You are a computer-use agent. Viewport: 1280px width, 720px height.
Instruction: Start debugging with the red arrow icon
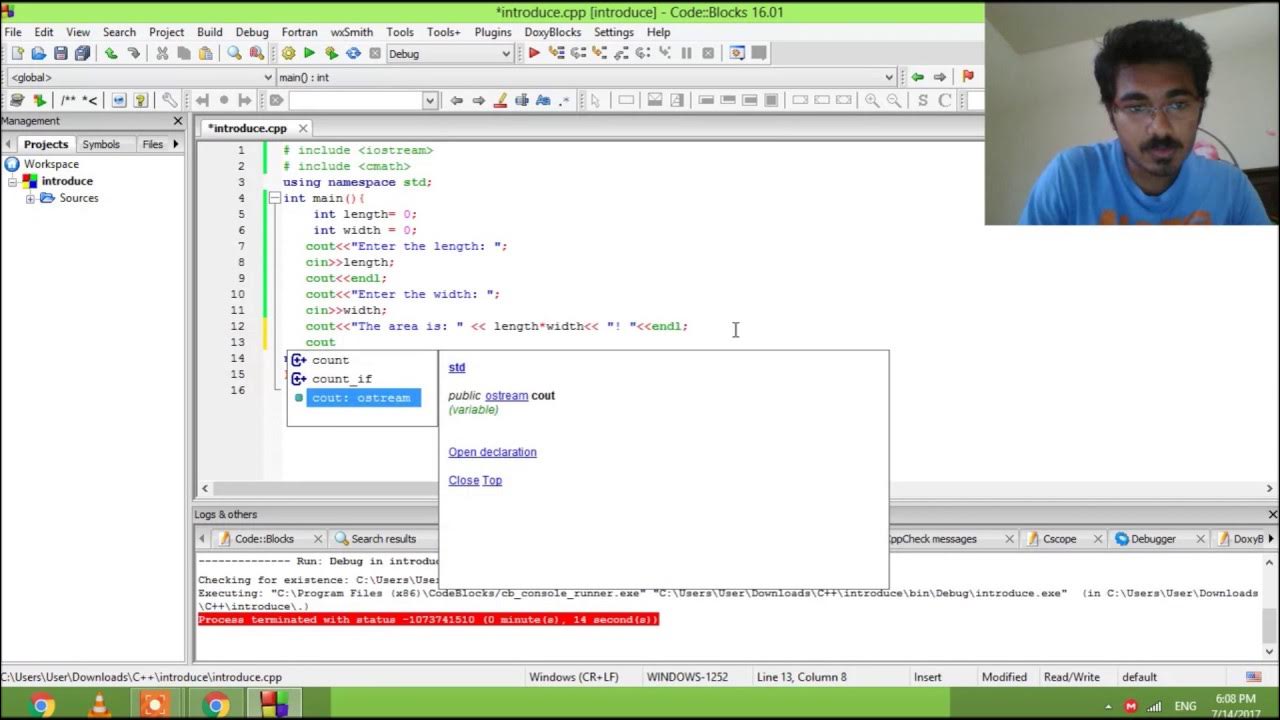pos(534,54)
